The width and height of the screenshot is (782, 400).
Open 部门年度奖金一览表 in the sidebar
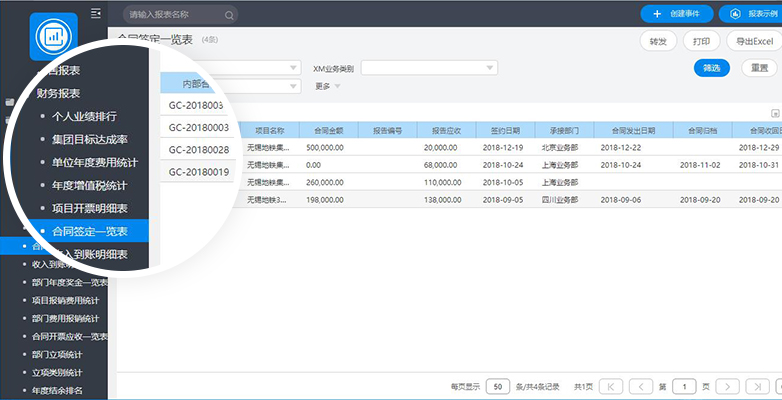pyautogui.click(x=69, y=283)
